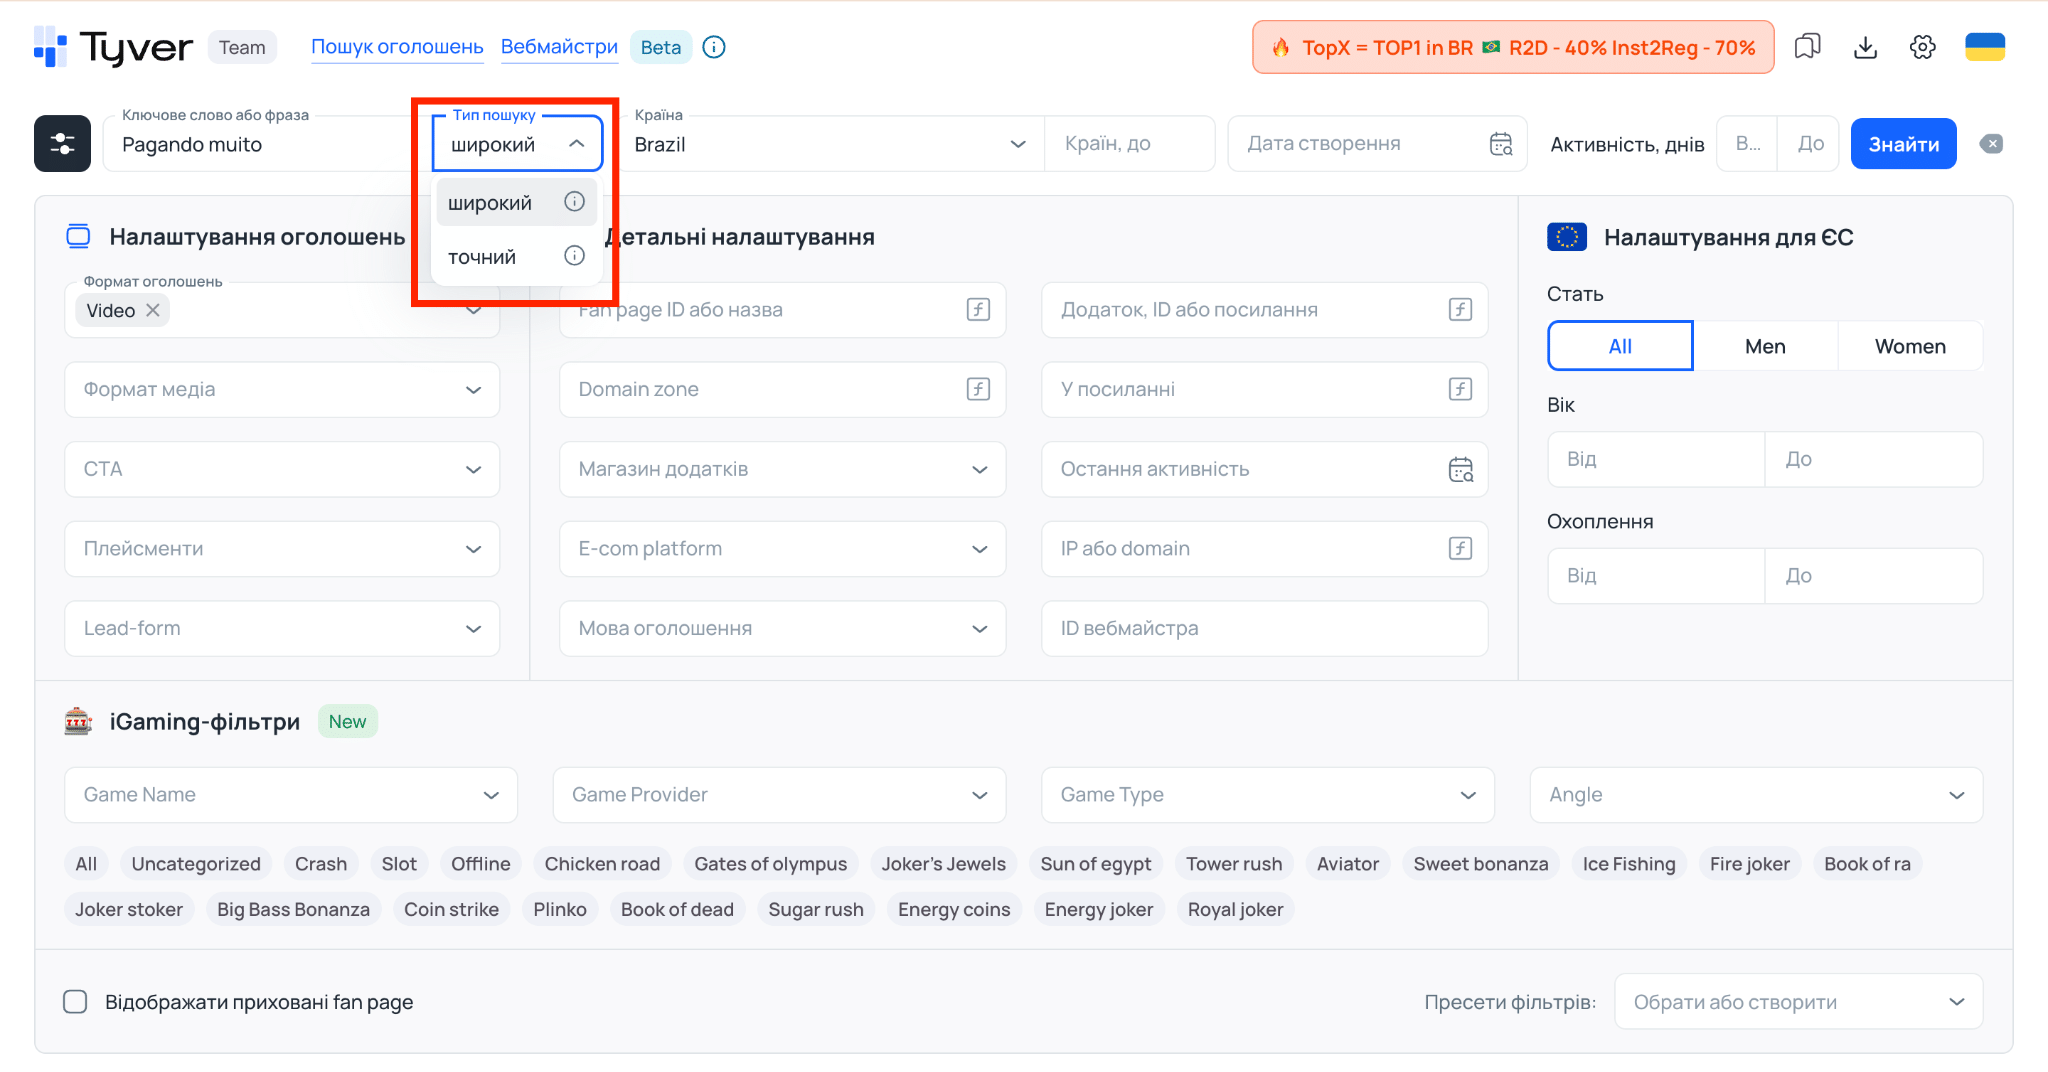2048x1072 pixels.
Task: Click function icon in Domain zone field
Action: click(x=978, y=389)
